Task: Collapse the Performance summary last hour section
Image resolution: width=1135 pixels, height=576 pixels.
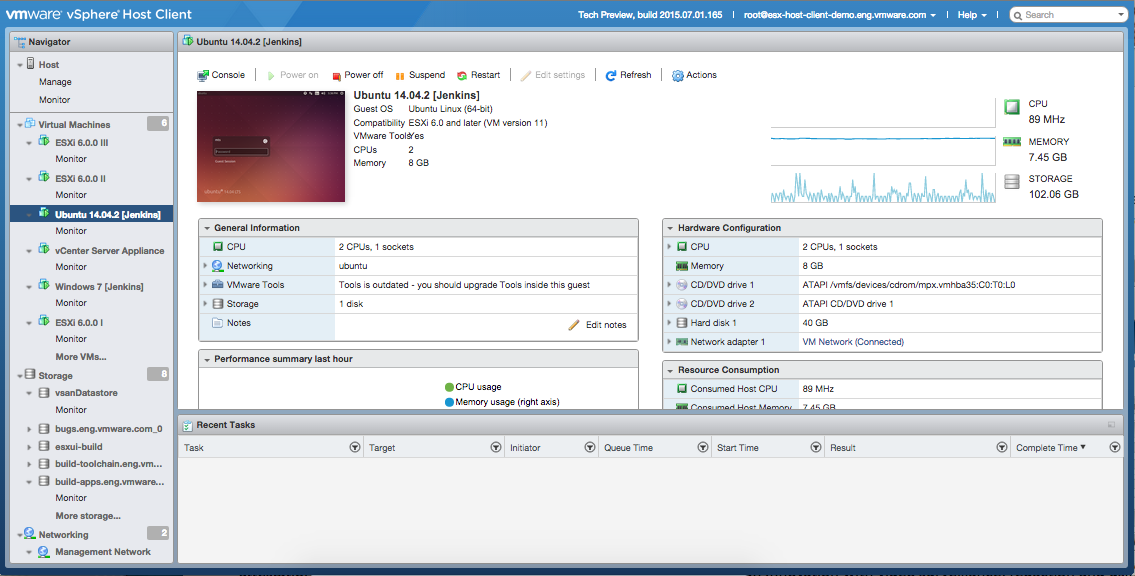Action: (207, 360)
